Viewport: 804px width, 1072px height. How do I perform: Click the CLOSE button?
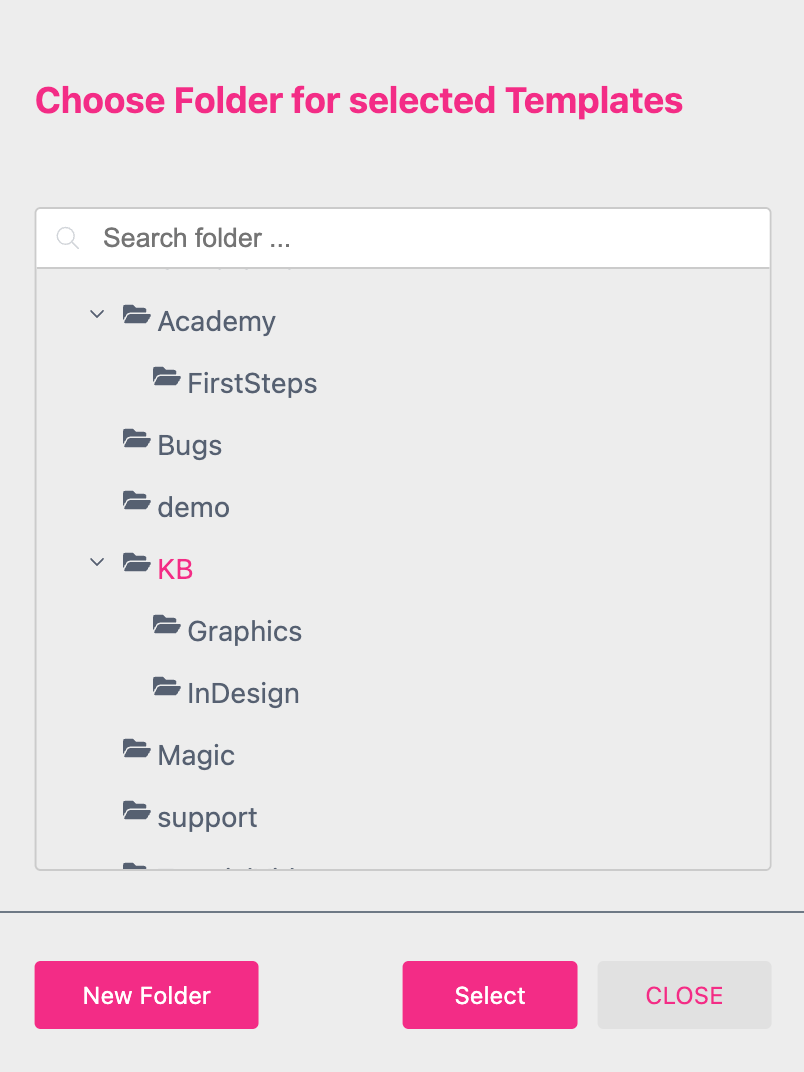click(x=684, y=995)
